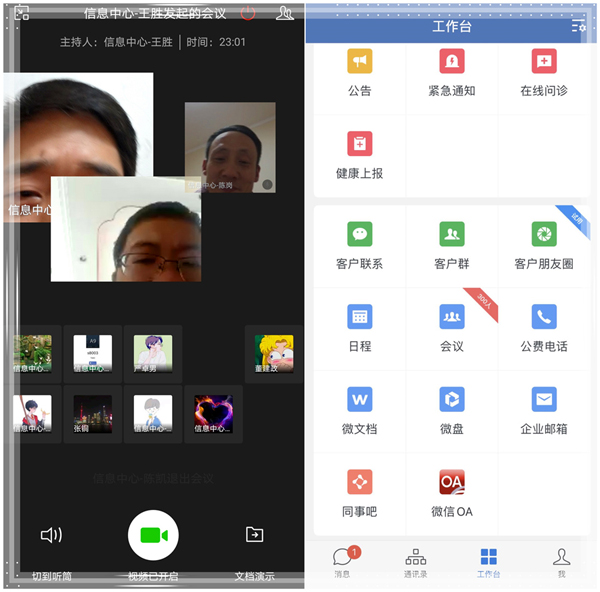
Task: Open the 微盘 drive app
Action: pos(452,411)
